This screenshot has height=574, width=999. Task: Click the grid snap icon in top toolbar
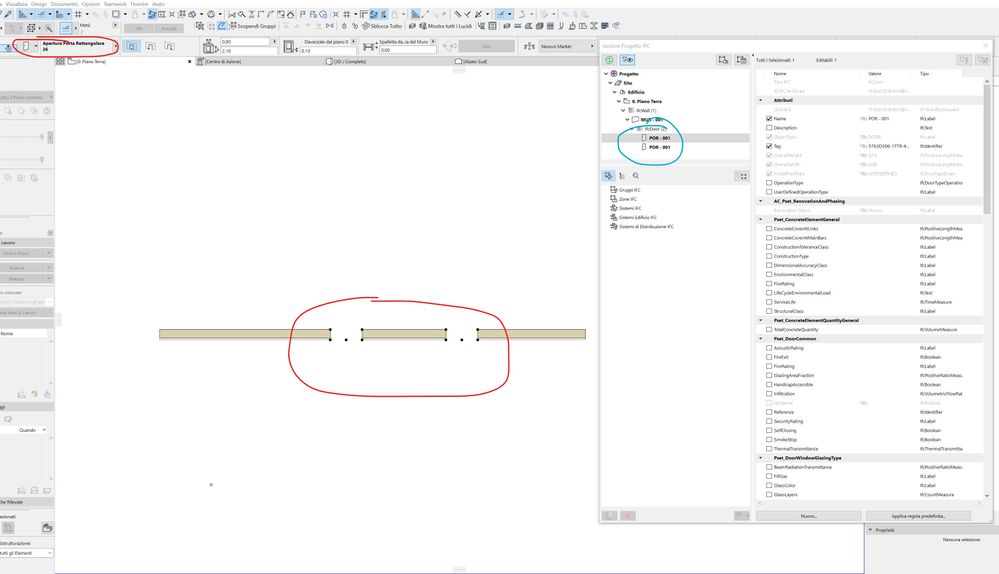(x=78, y=14)
